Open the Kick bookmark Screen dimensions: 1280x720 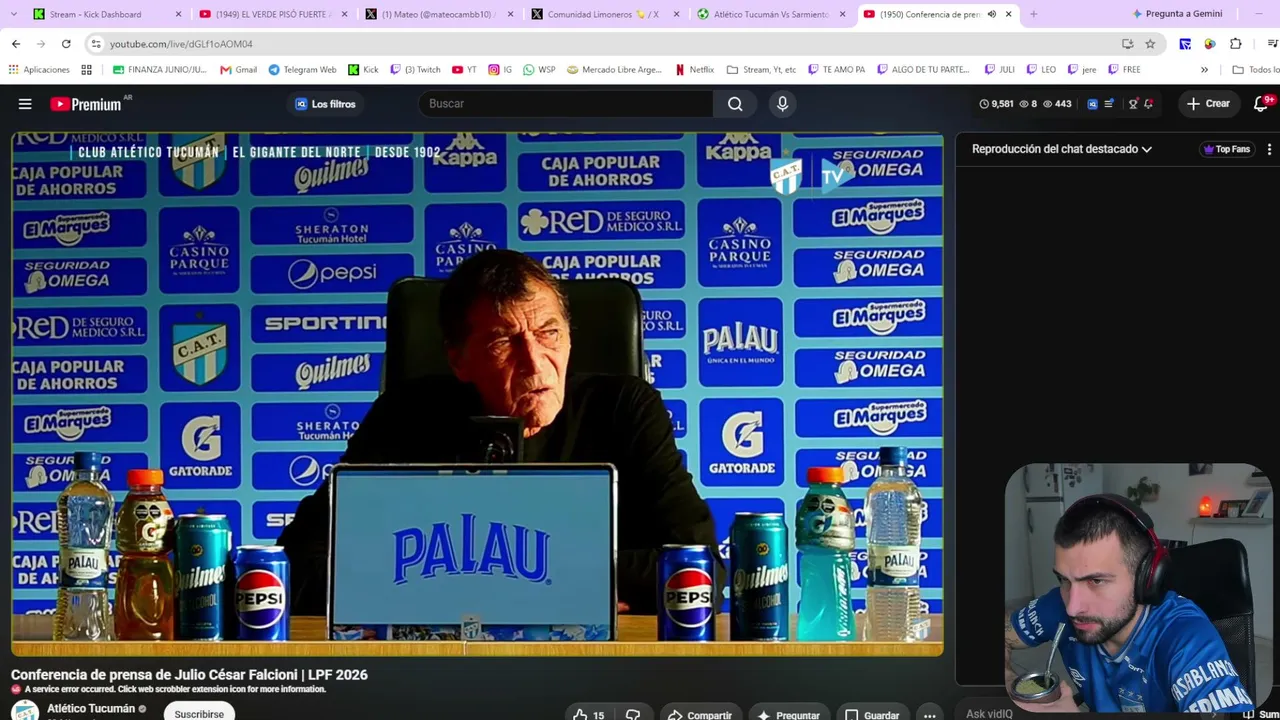(x=363, y=70)
